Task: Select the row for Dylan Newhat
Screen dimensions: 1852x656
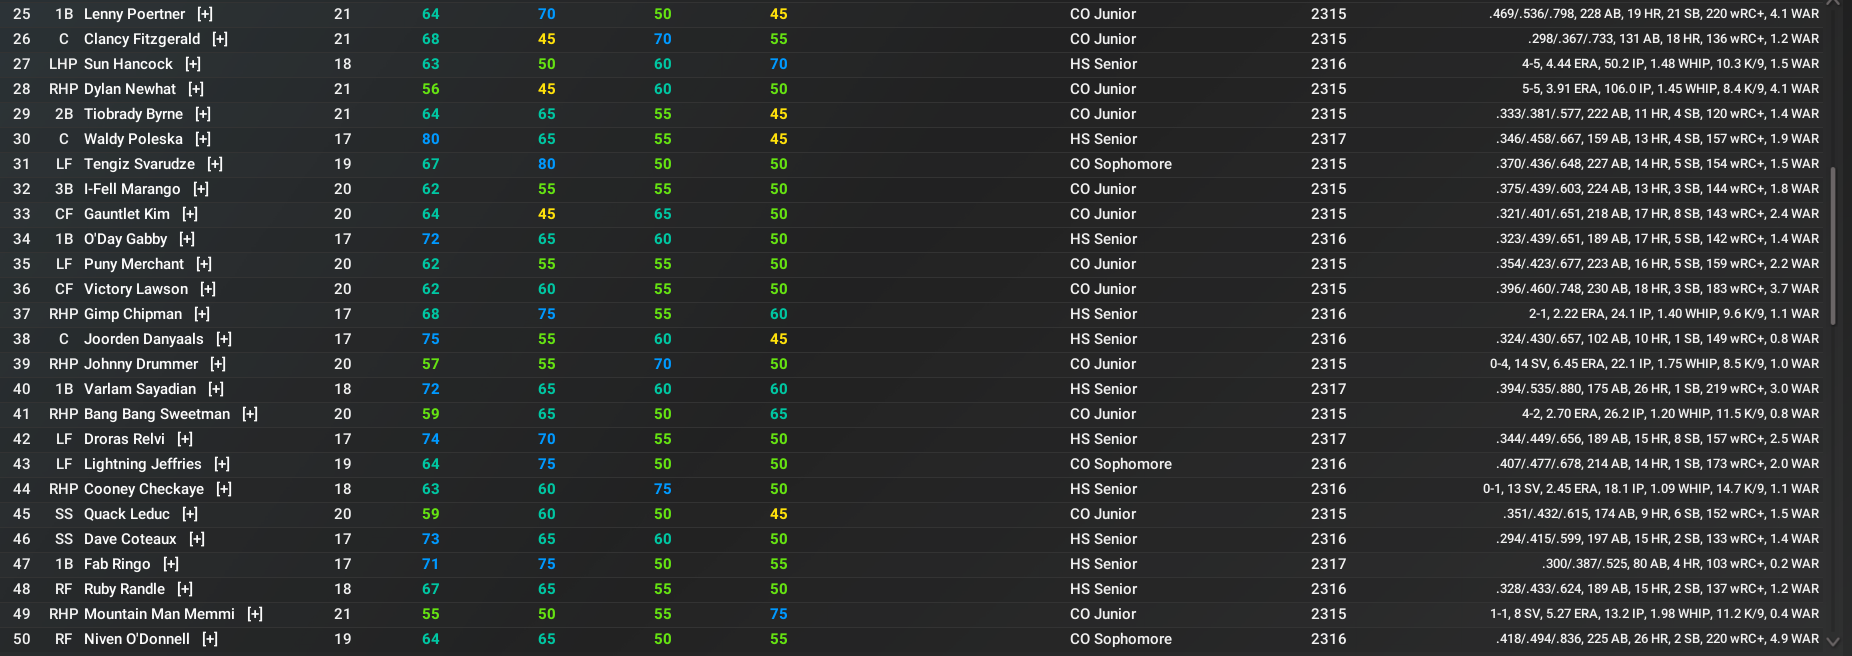Action: tap(130, 89)
